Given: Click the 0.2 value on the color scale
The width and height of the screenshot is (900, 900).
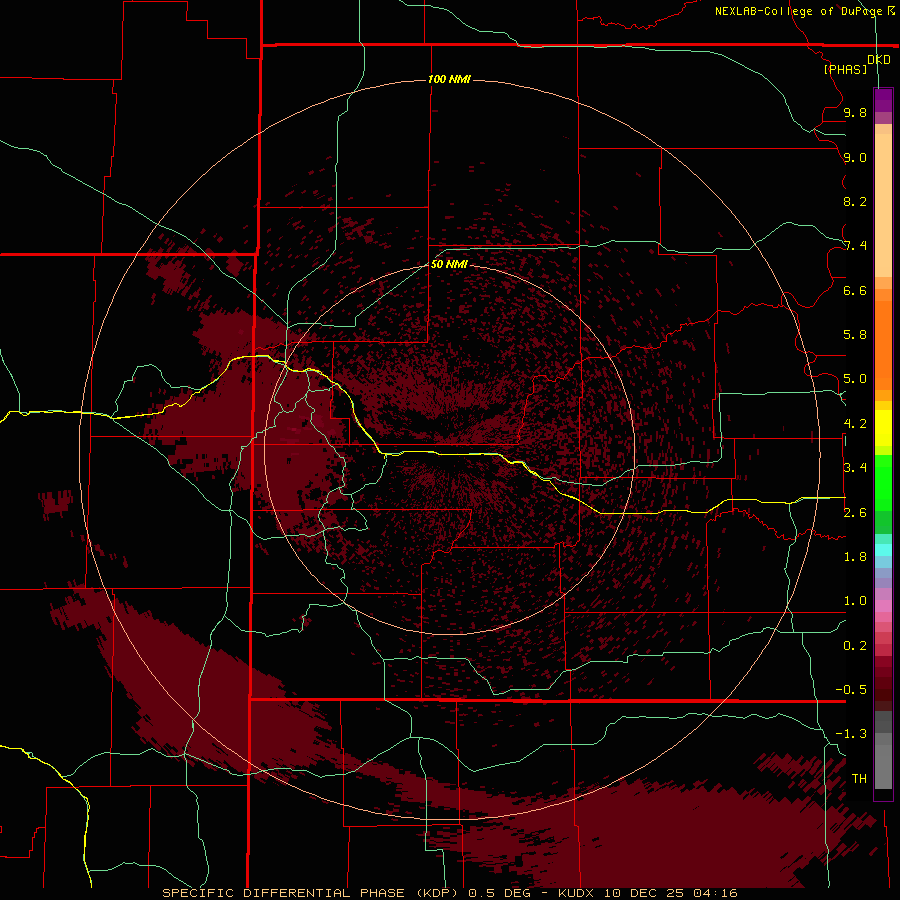Looking at the screenshot, I should 855,646.
